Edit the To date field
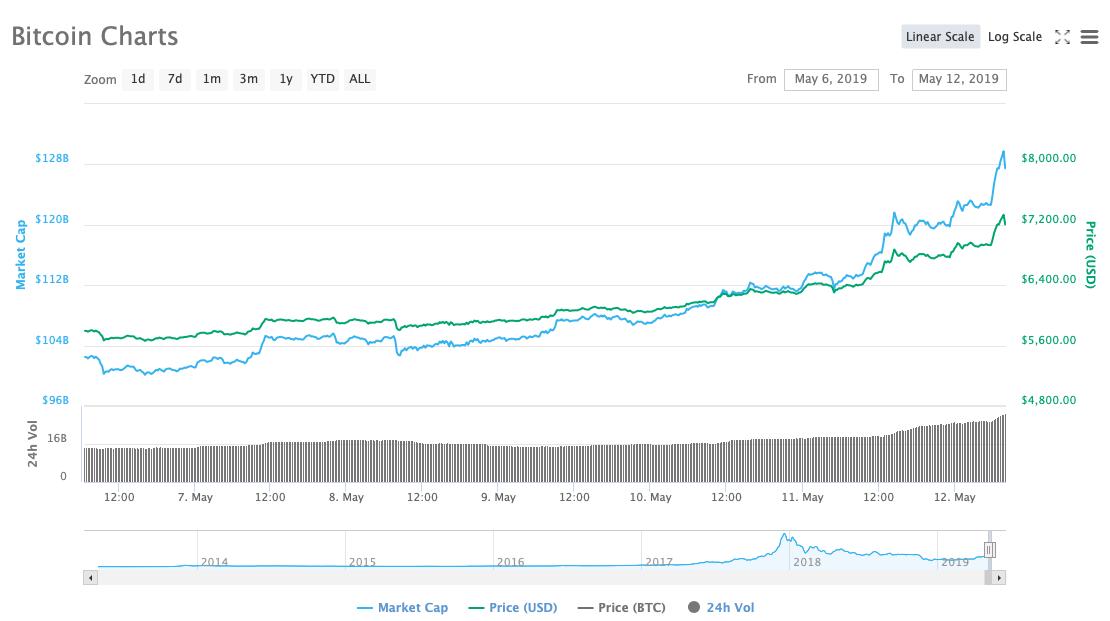Screen dimensions: 1110x621 tap(959, 79)
